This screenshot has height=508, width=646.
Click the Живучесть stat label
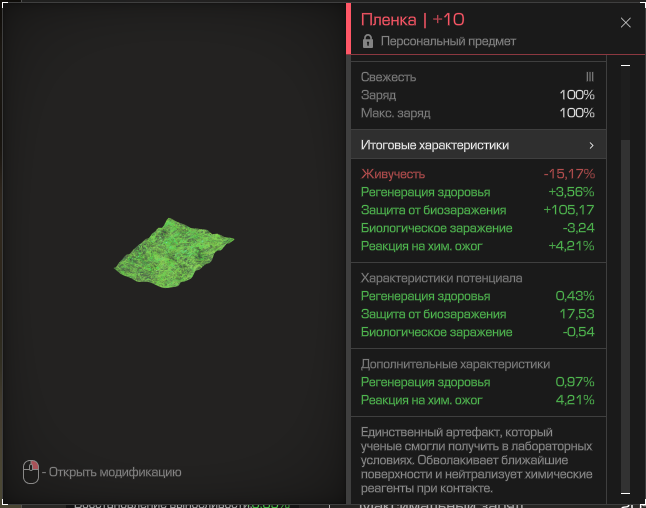(x=393, y=174)
